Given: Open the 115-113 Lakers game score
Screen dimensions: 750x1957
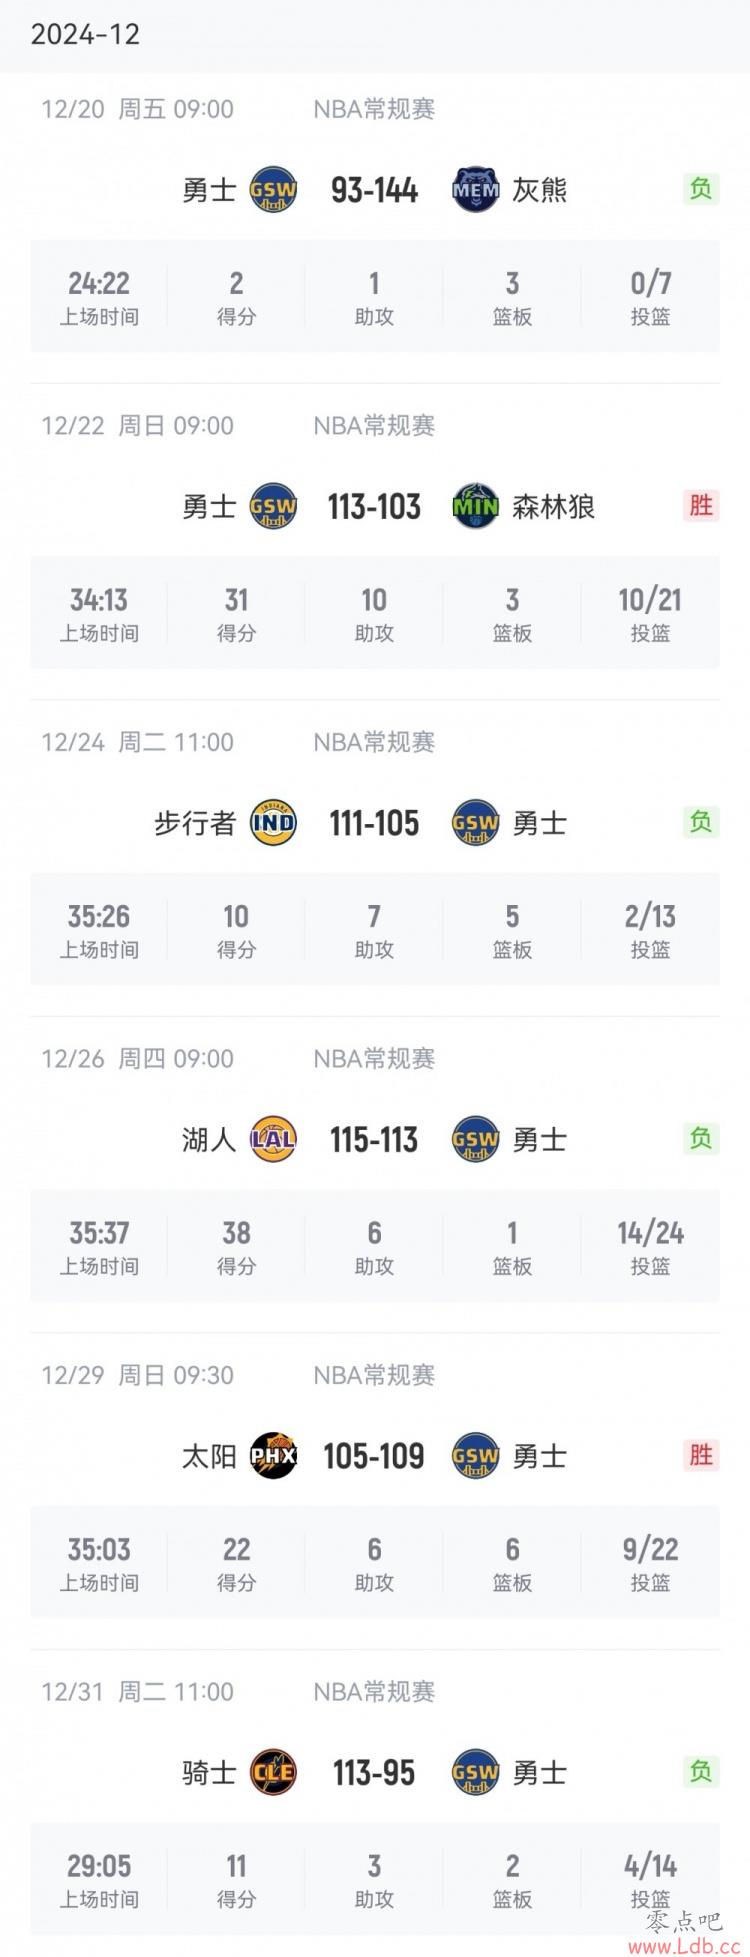Looking at the screenshot, I should coord(374,1140).
